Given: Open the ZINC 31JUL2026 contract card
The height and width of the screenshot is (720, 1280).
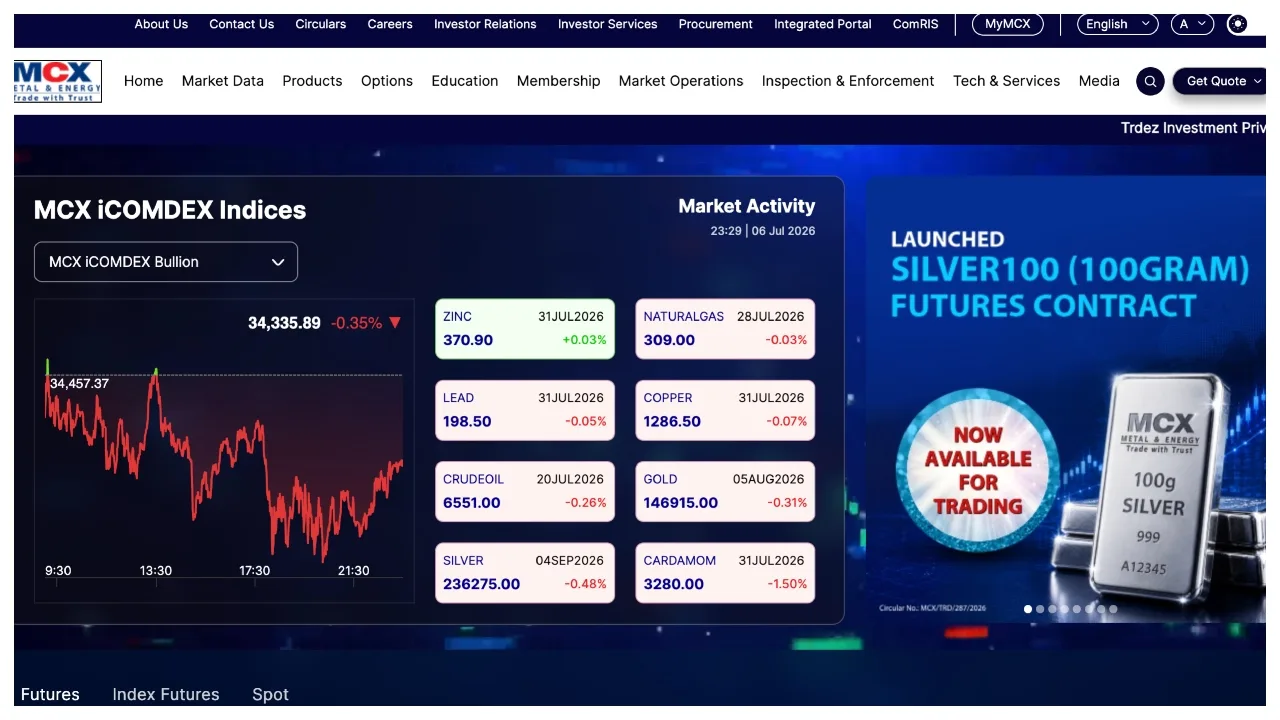Looking at the screenshot, I should 525,329.
